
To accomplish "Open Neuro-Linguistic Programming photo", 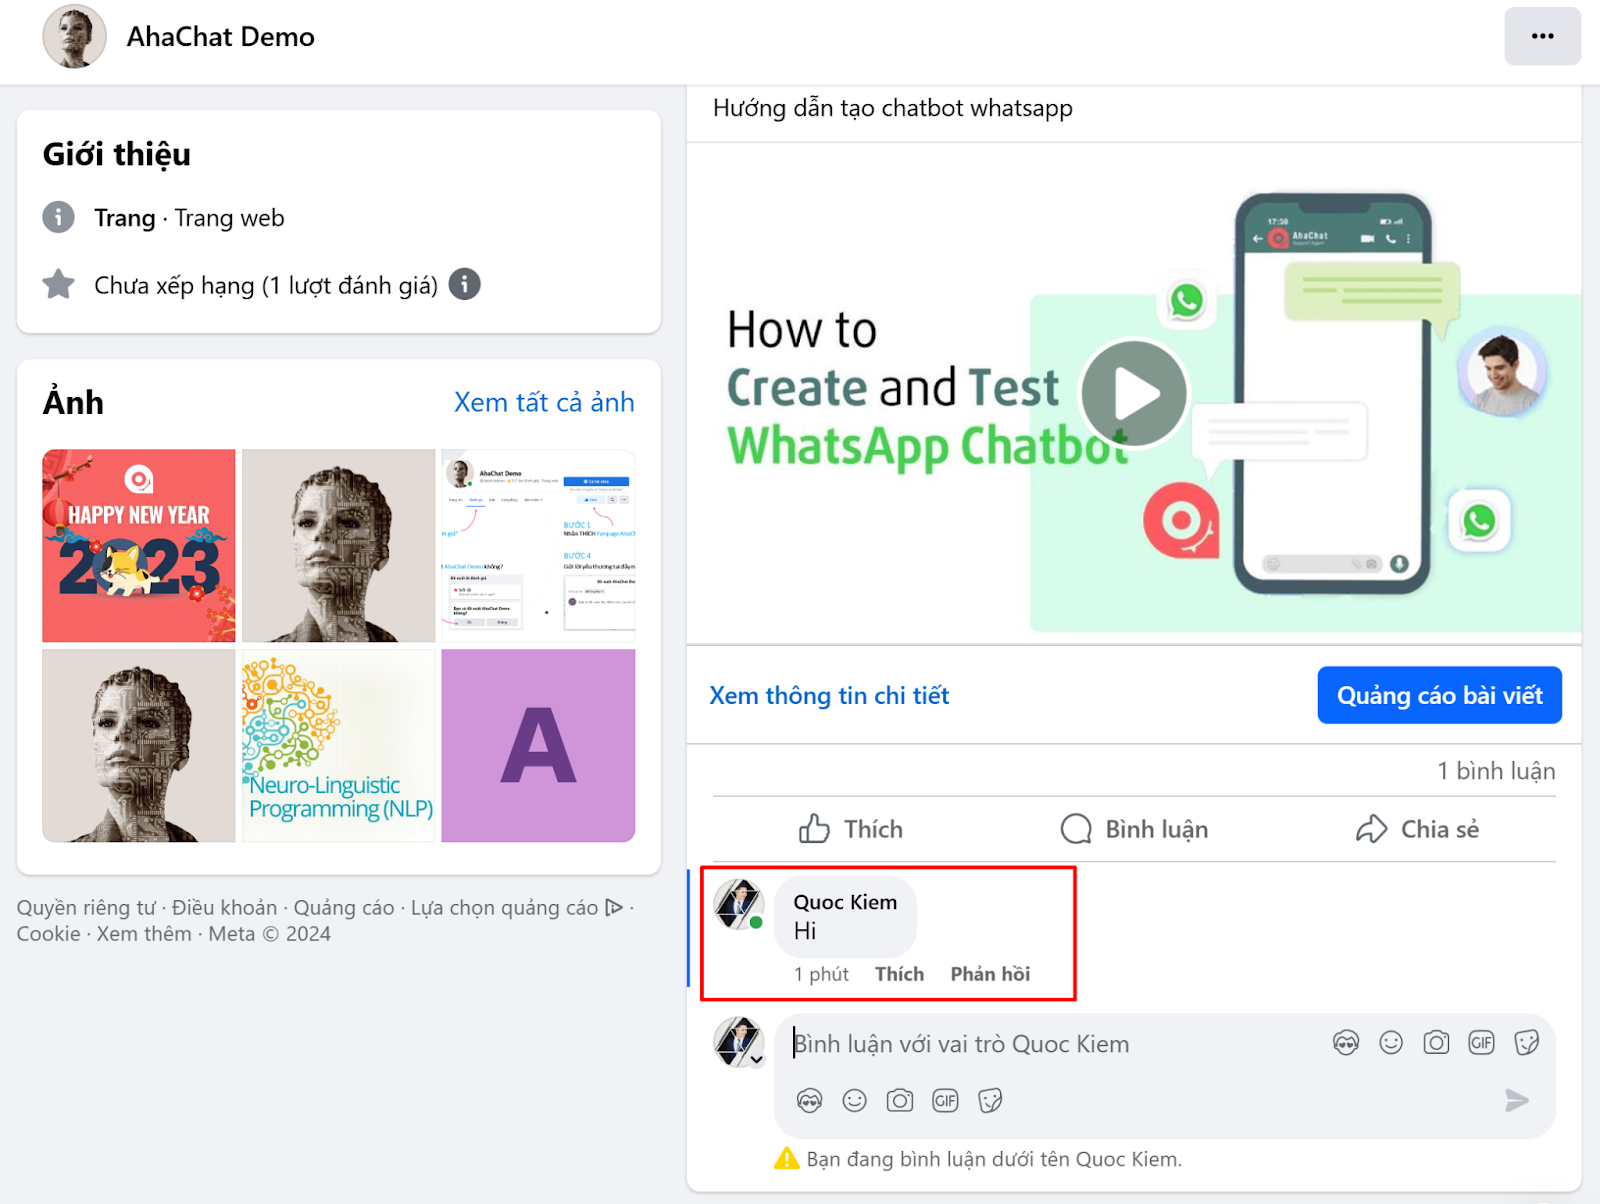I will pos(339,745).
